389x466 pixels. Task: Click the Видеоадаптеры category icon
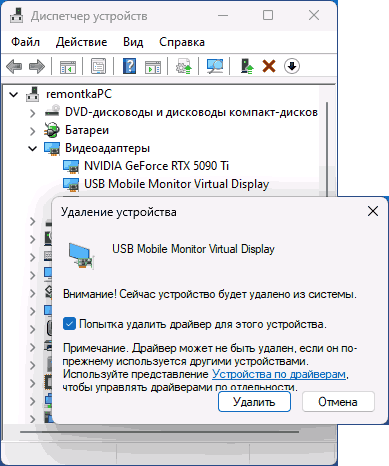click(x=52, y=148)
